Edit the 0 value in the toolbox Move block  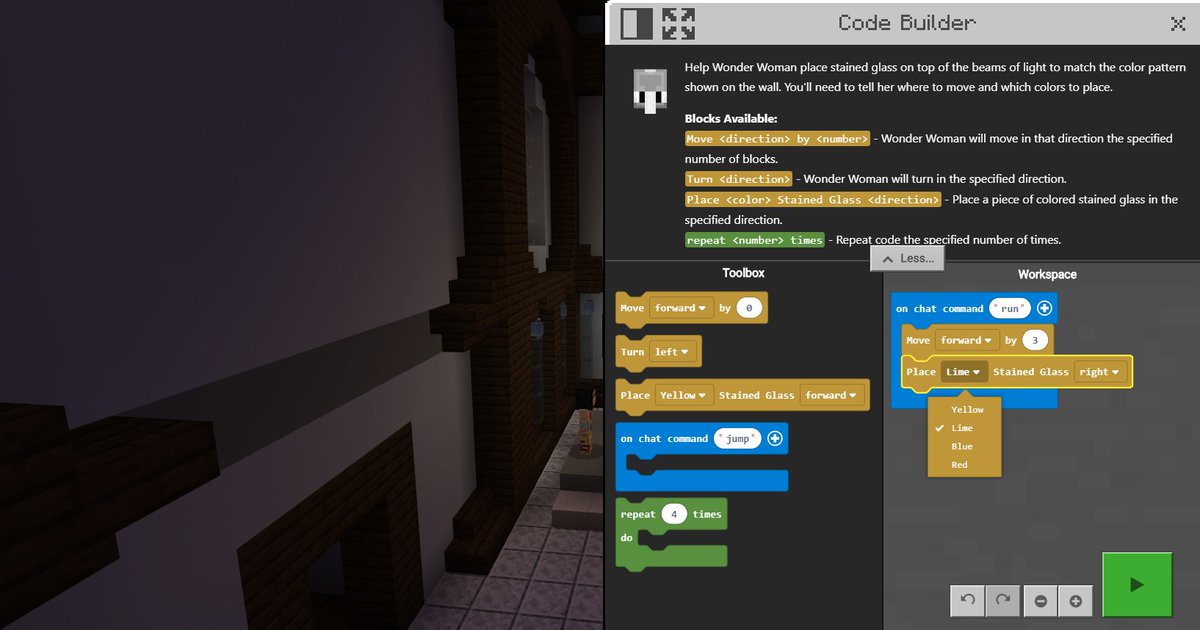point(750,308)
